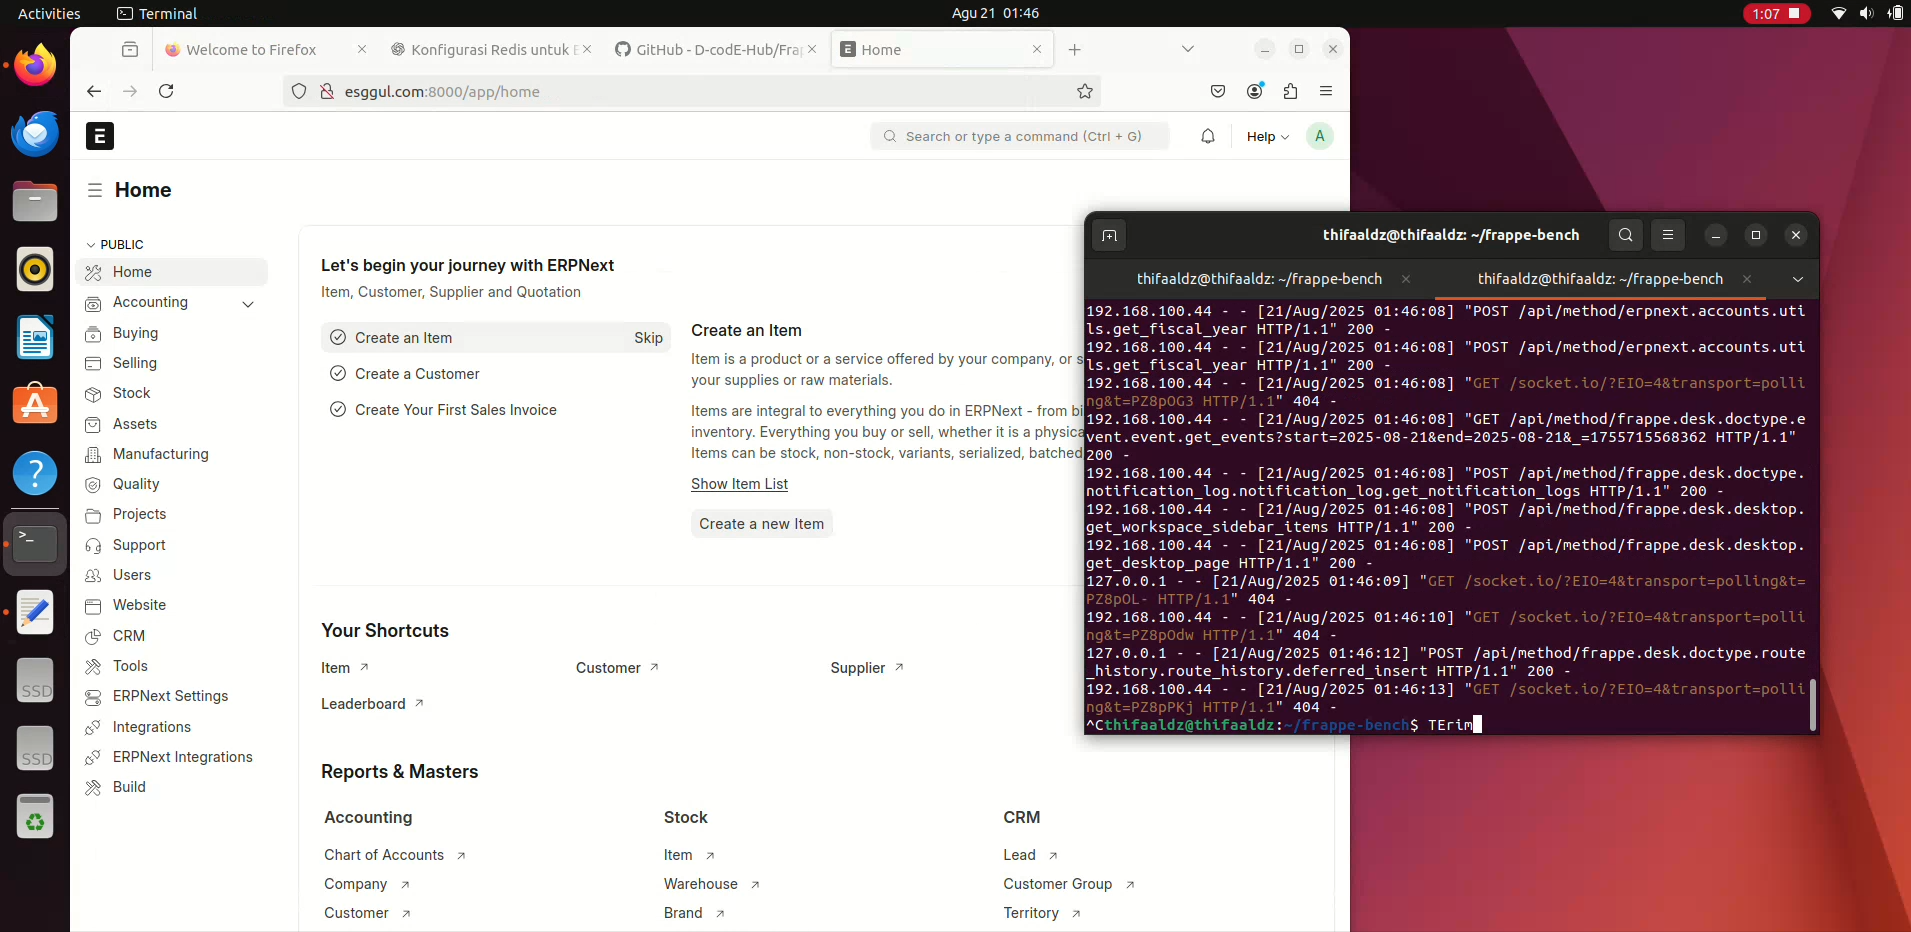Open the Leaderboard shortcut

[x=372, y=704]
